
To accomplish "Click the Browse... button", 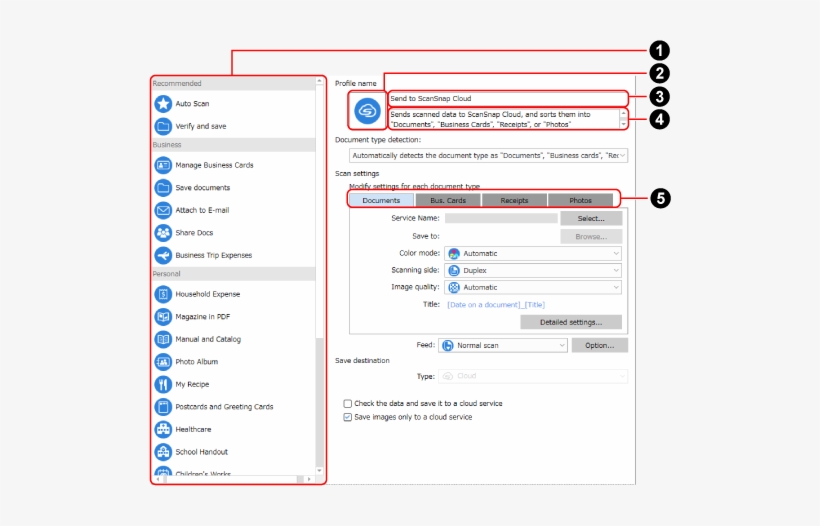I will tap(591, 237).
